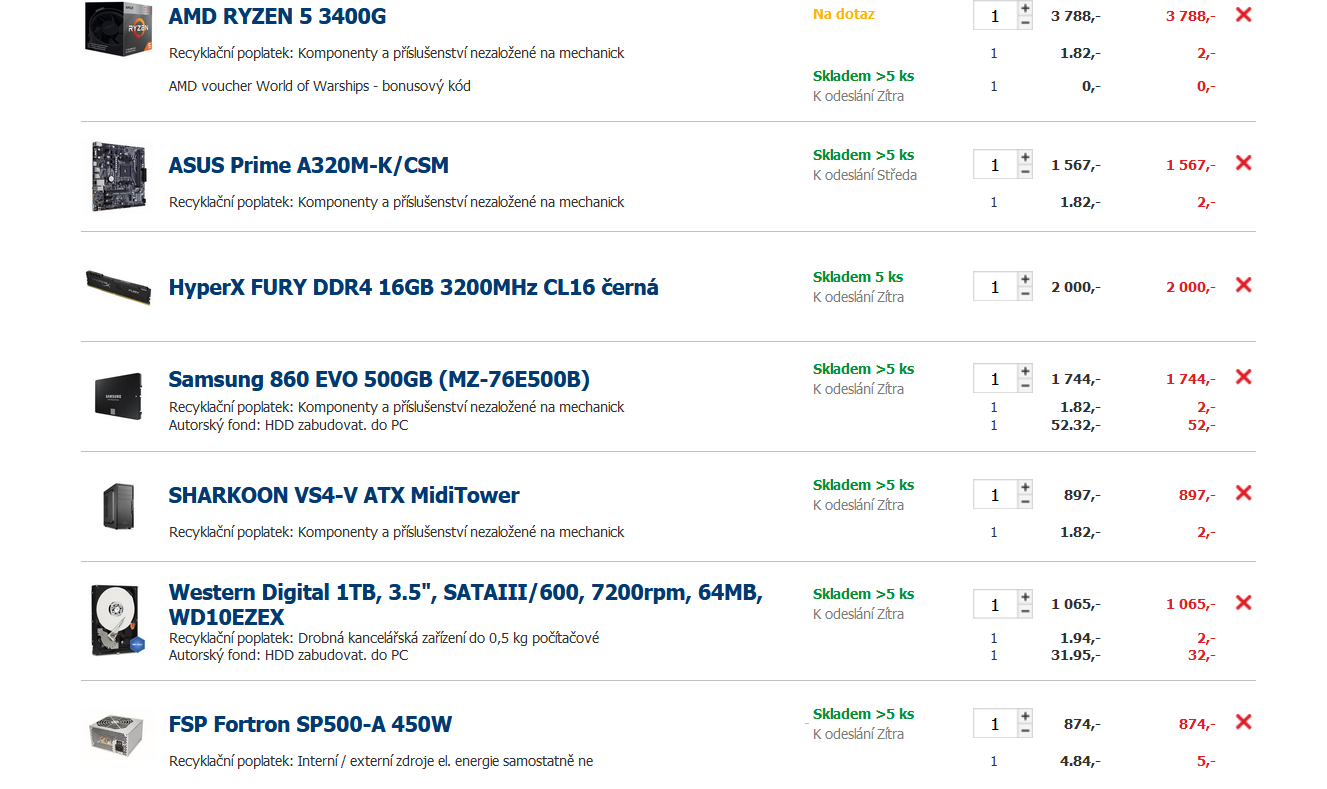Decrease quantity of ASUS Prime A320M-K/CSM
Screen dimensions: 1327x789
[1025, 172]
